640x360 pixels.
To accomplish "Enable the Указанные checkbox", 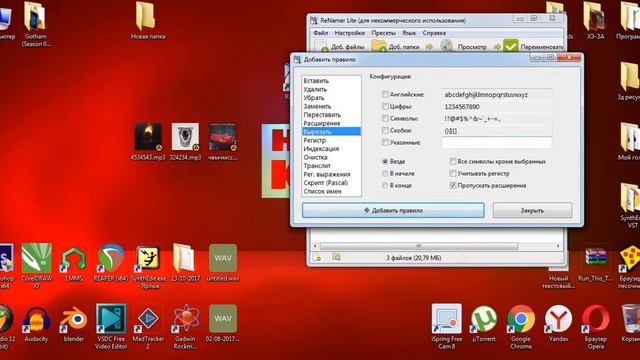I will 385,142.
